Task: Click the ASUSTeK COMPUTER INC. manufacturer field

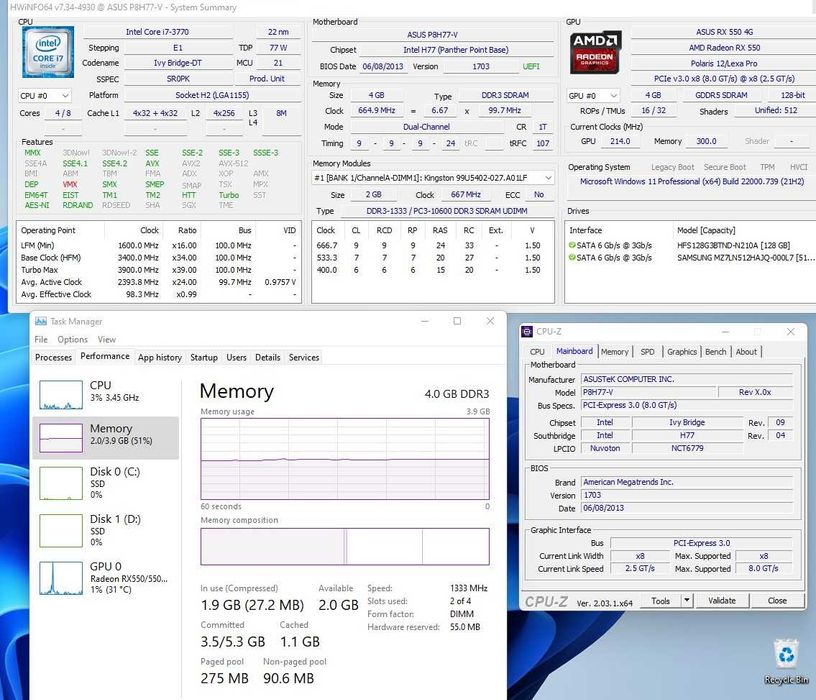Action: click(x=687, y=379)
